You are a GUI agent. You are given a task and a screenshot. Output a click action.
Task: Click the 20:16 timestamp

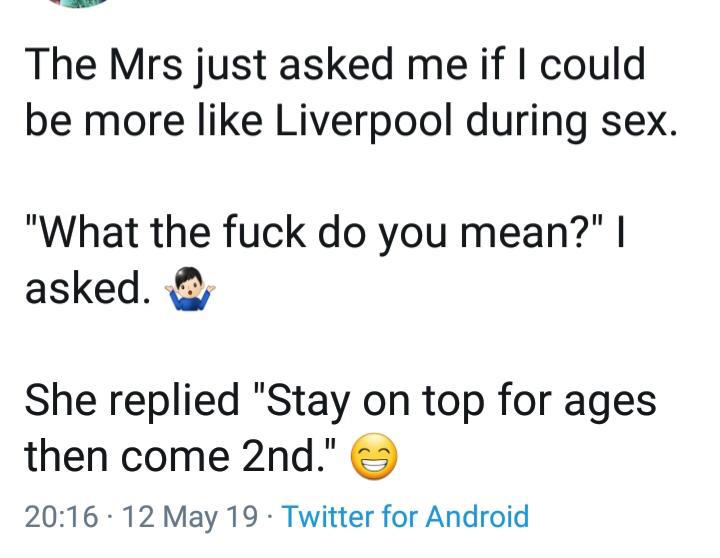click(61, 517)
